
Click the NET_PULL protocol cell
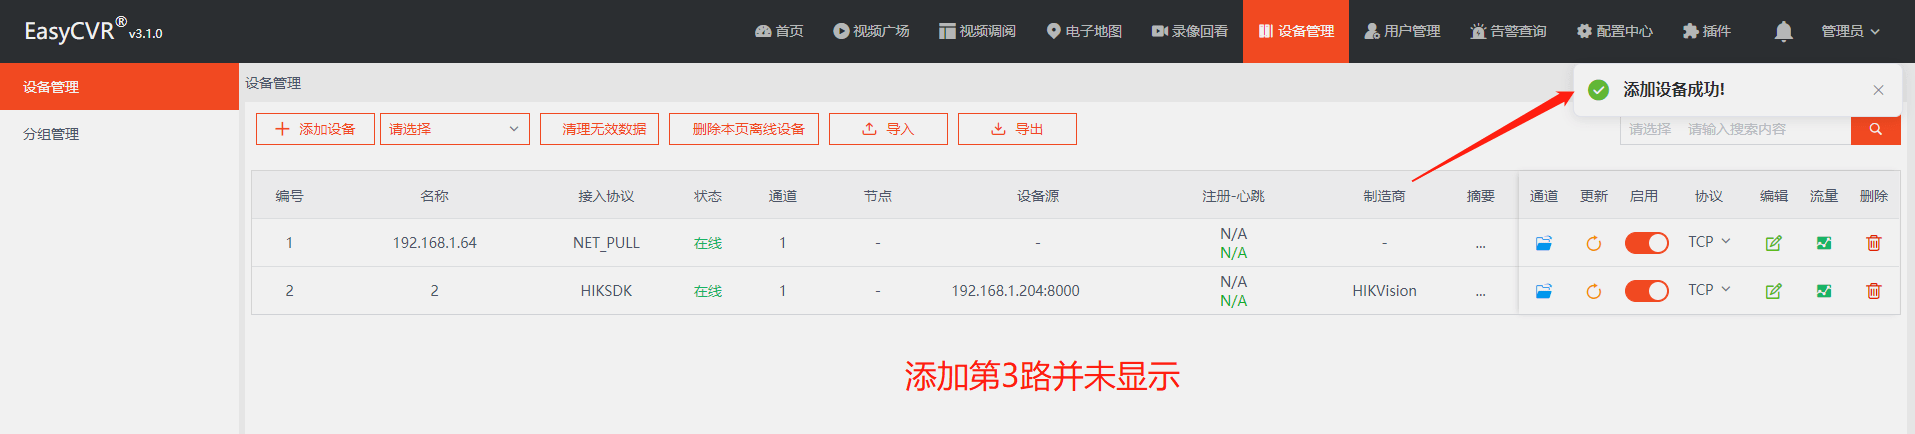pyautogui.click(x=606, y=243)
